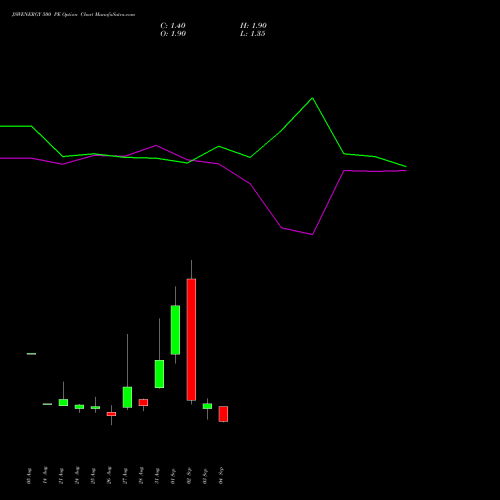
Task: Click the '02 Sep' date axis label
Action: tap(189, 476)
